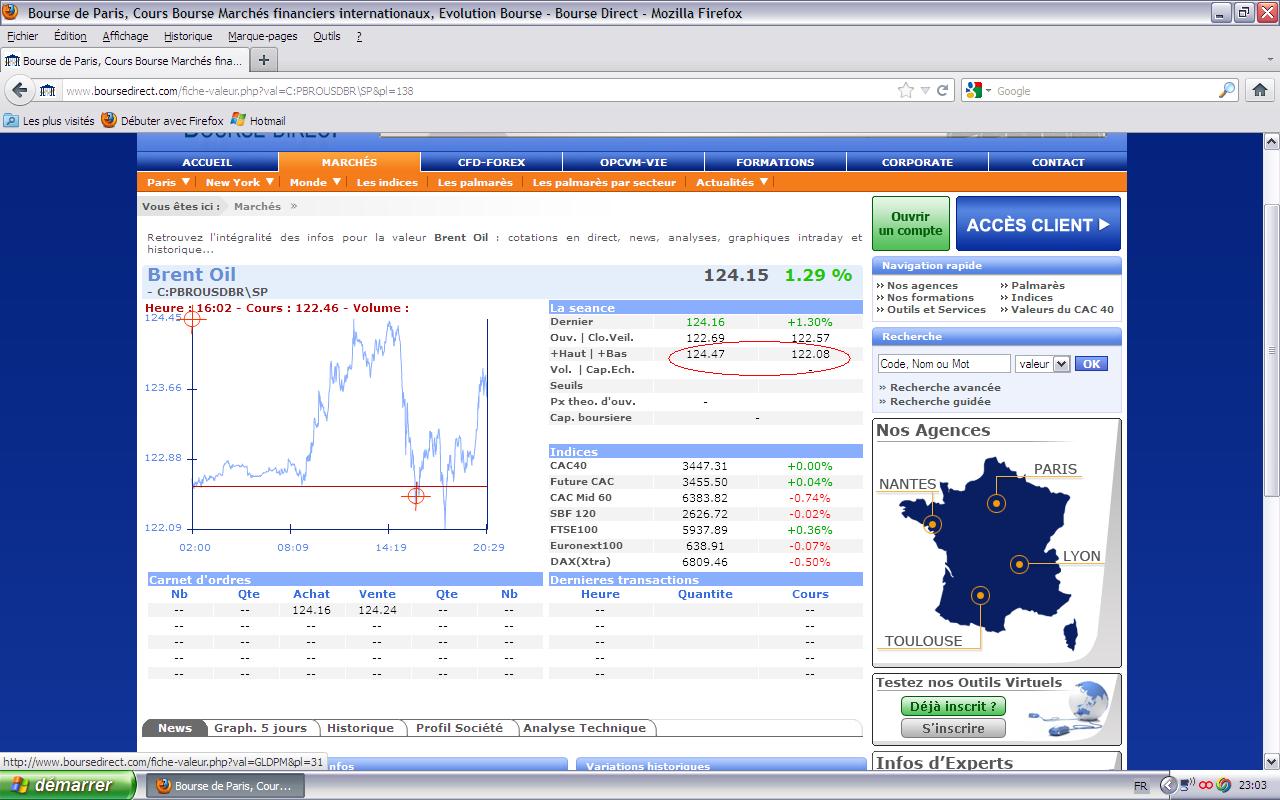The height and width of the screenshot is (800, 1280).
Task: Click the Déjà inscrit ? button
Action: 953,706
